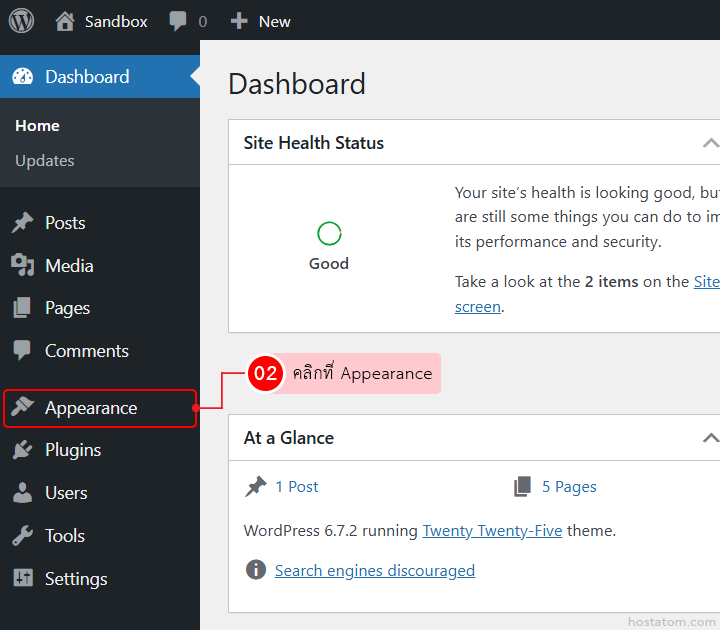Open the 1 Post link
Screen dimensions: 720x630
point(297,487)
